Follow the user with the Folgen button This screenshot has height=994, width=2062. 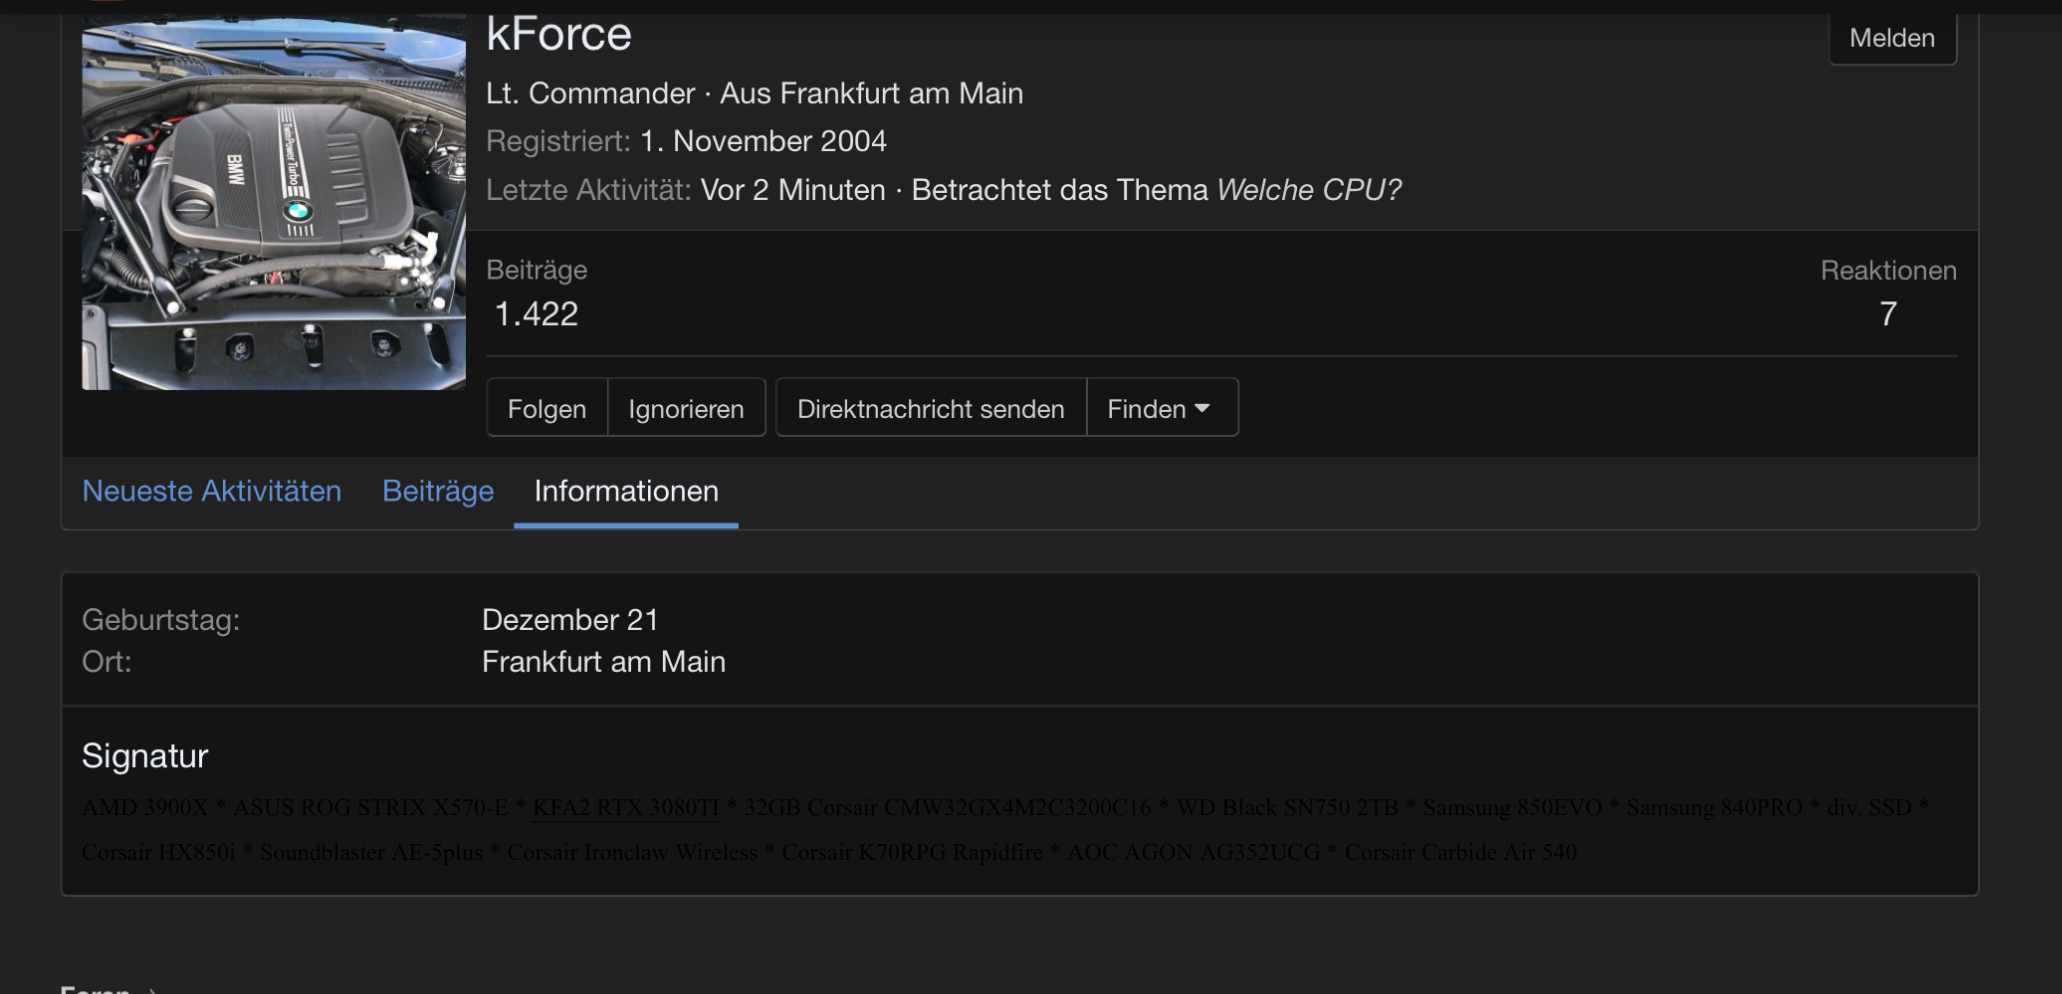pyautogui.click(x=546, y=408)
